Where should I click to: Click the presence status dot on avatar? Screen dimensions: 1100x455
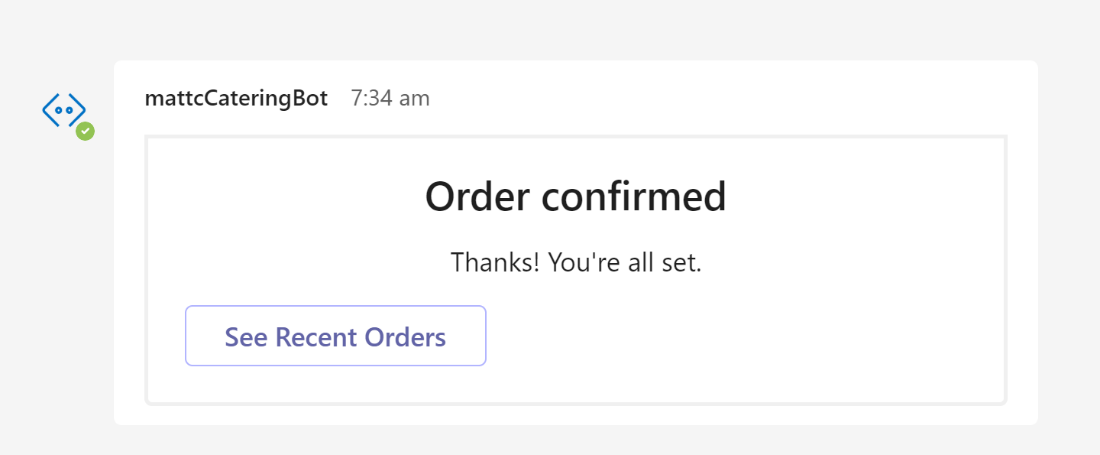[86, 131]
